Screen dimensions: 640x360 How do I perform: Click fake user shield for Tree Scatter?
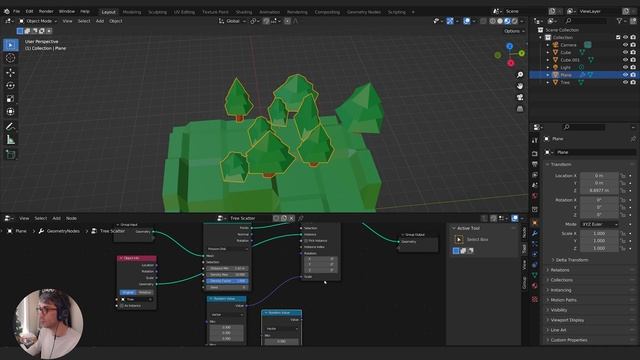point(276,218)
